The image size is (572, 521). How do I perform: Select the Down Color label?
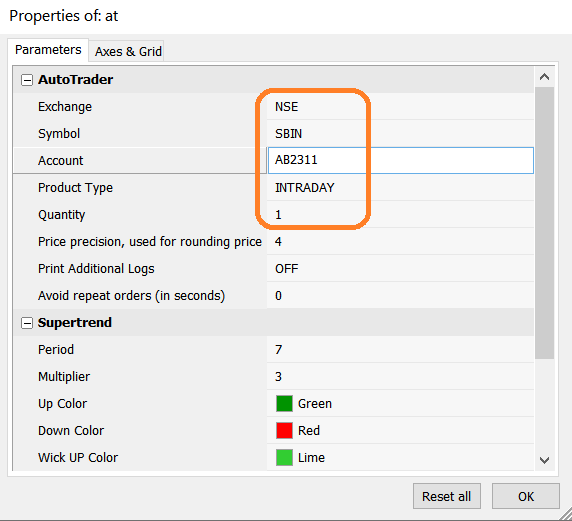tap(71, 431)
